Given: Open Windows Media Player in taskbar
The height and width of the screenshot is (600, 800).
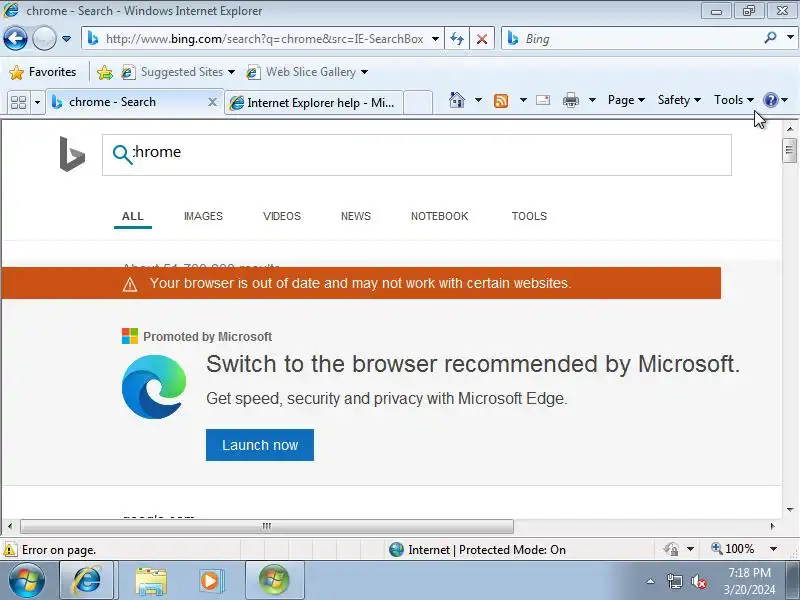Looking at the screenshot, I should [210, 581].
